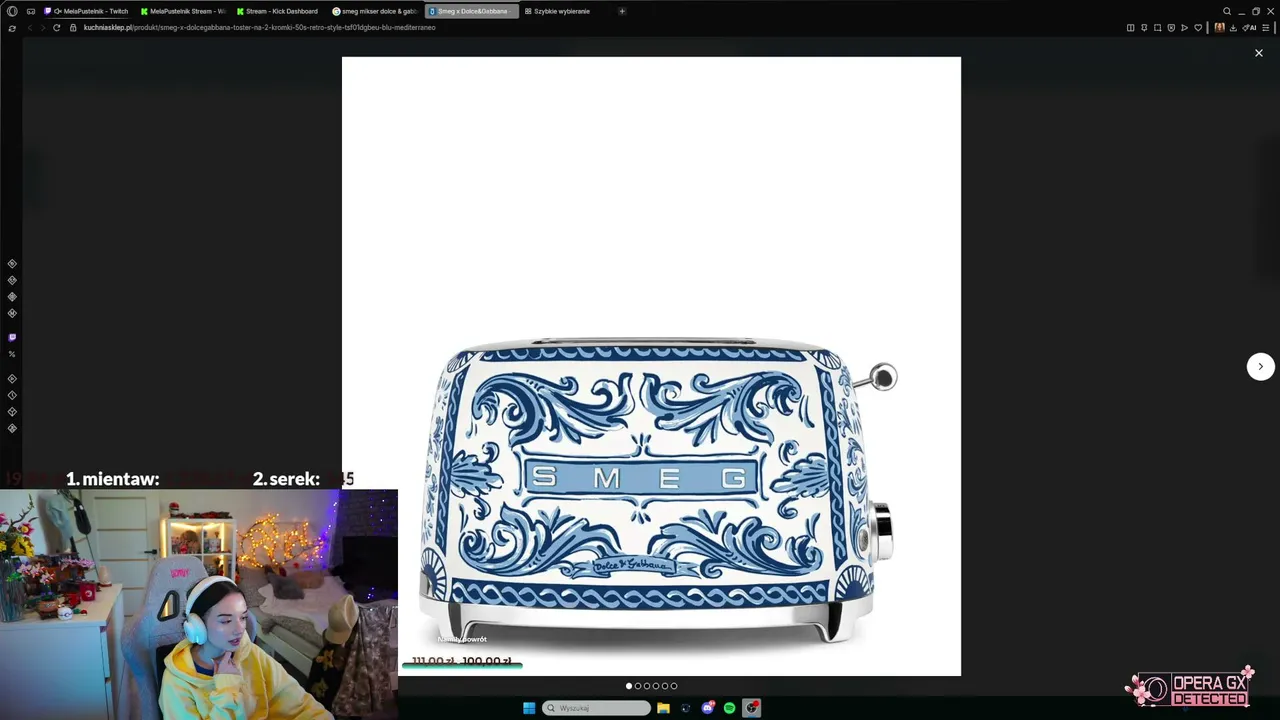Open Spotify from the taskbar
The height and width of the screenshot is (720, 1280).
[x=730, y=708]
